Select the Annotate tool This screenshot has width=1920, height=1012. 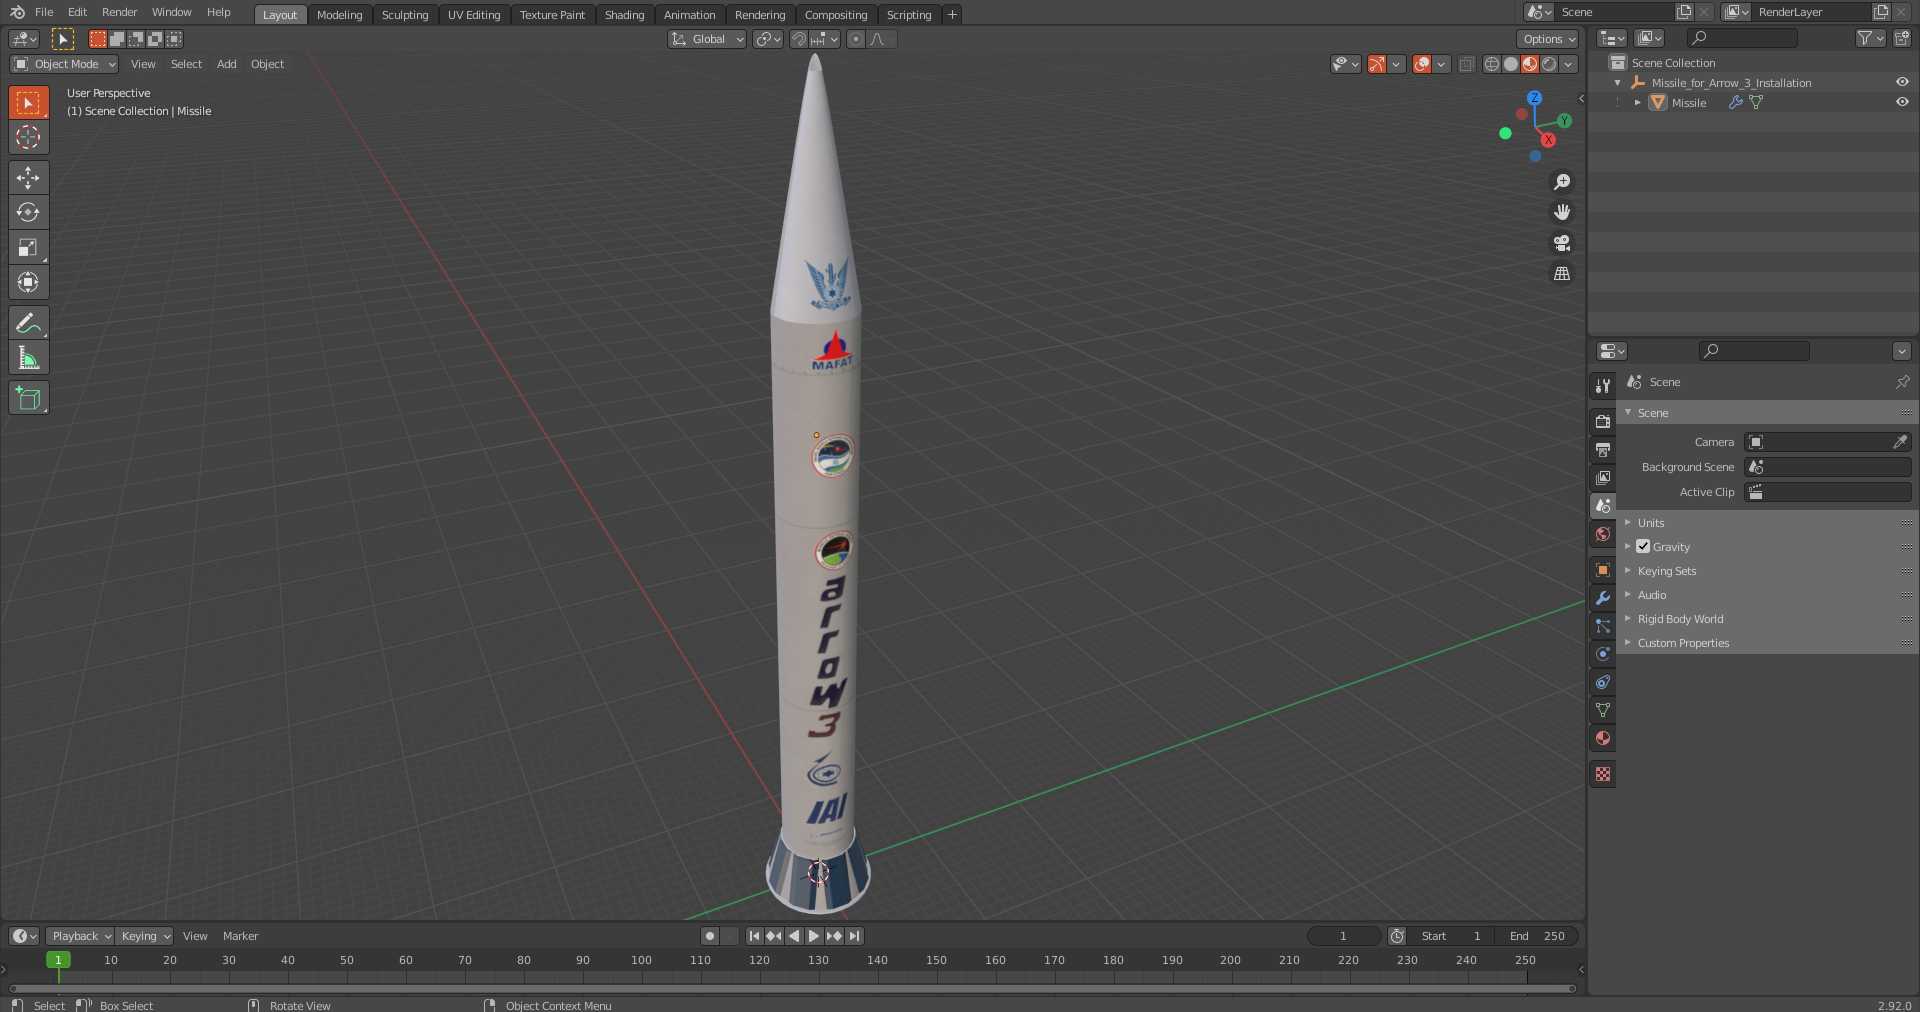coord(28,323)
